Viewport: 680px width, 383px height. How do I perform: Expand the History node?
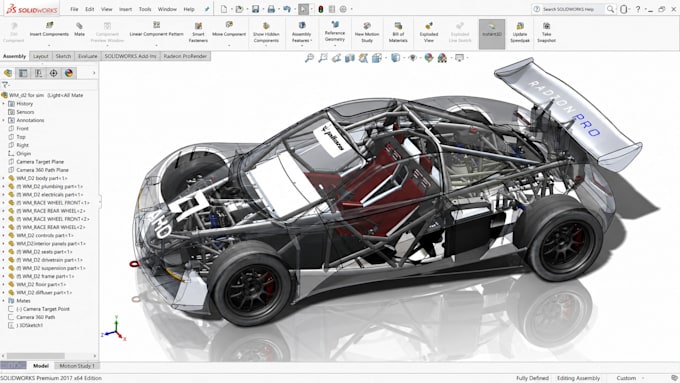point(4,104)
